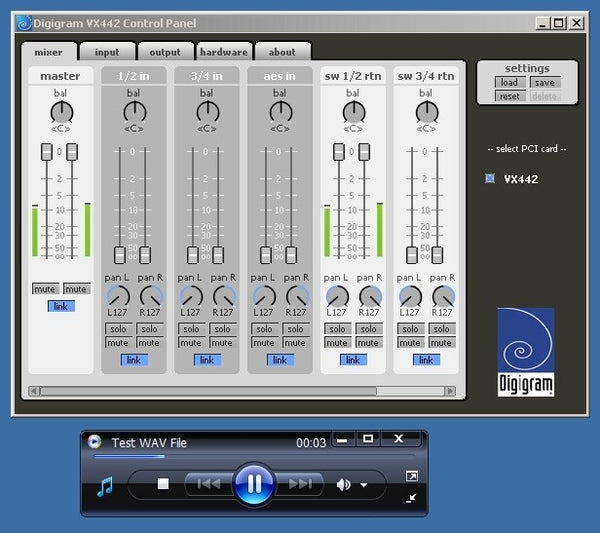Pause playback in the media player
This screenshot has width=600, height=533.
254,484
